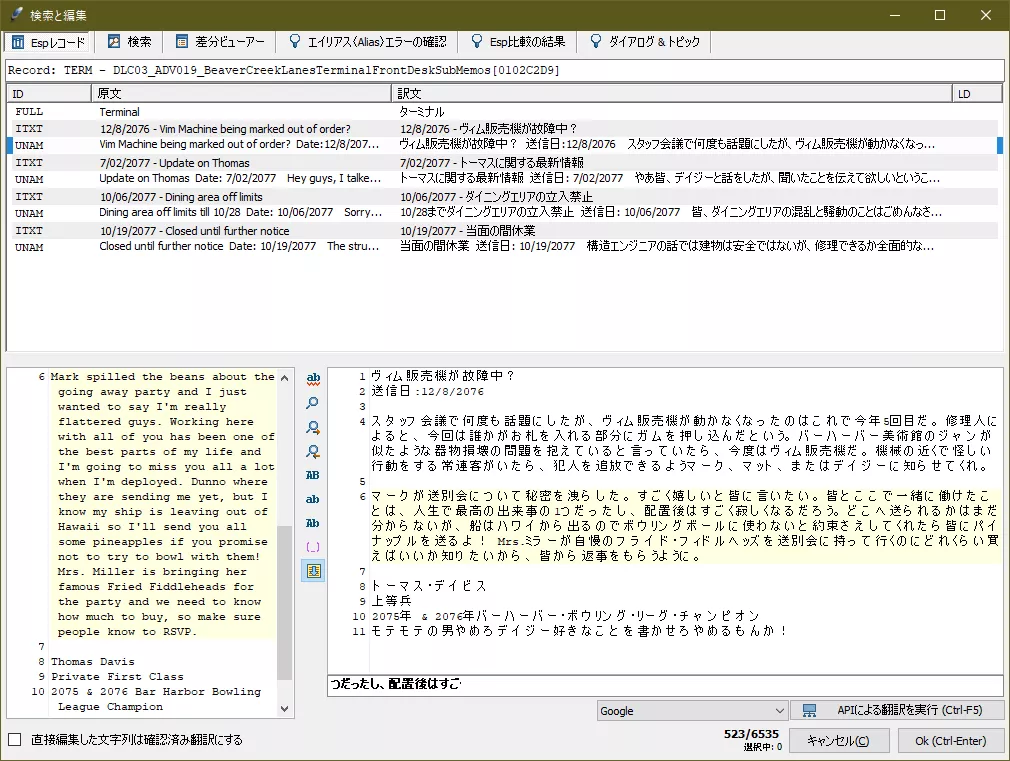Open the 差分ビューアー tab

coord(220,42)
